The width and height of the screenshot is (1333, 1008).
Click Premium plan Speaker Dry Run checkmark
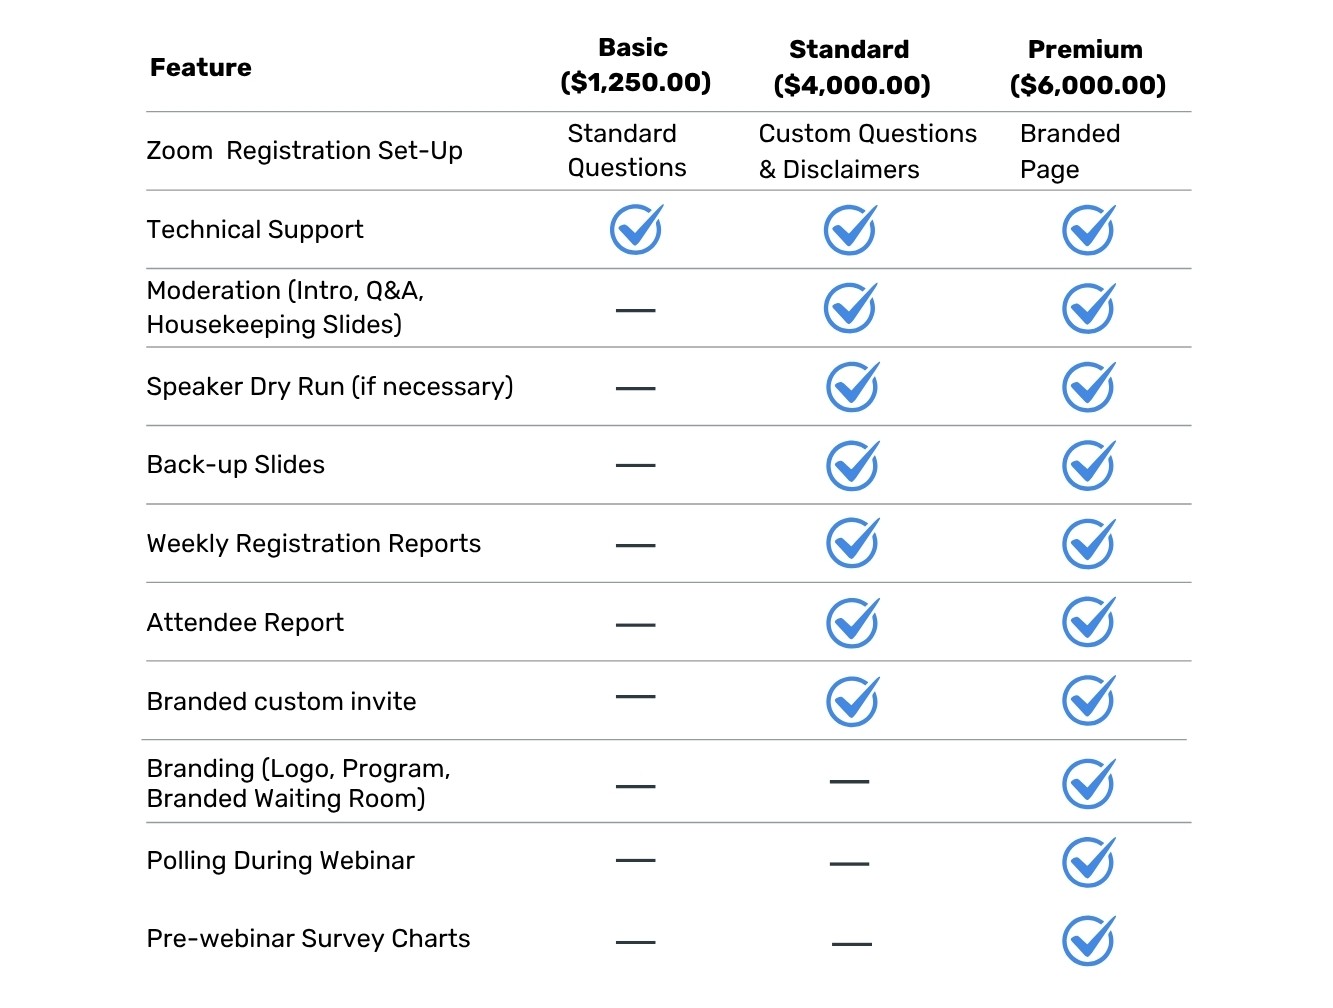point(1088,387)
